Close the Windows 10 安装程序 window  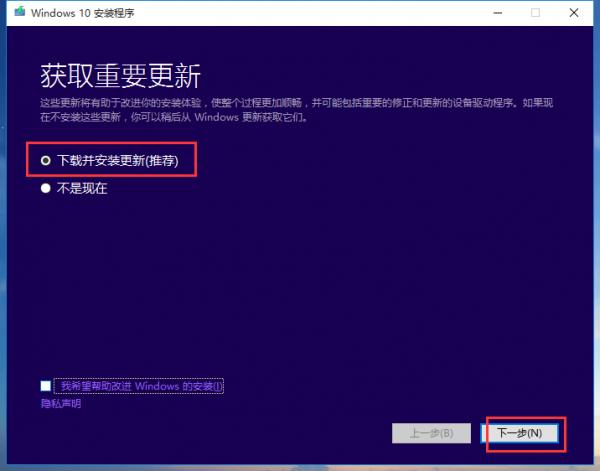574,13
